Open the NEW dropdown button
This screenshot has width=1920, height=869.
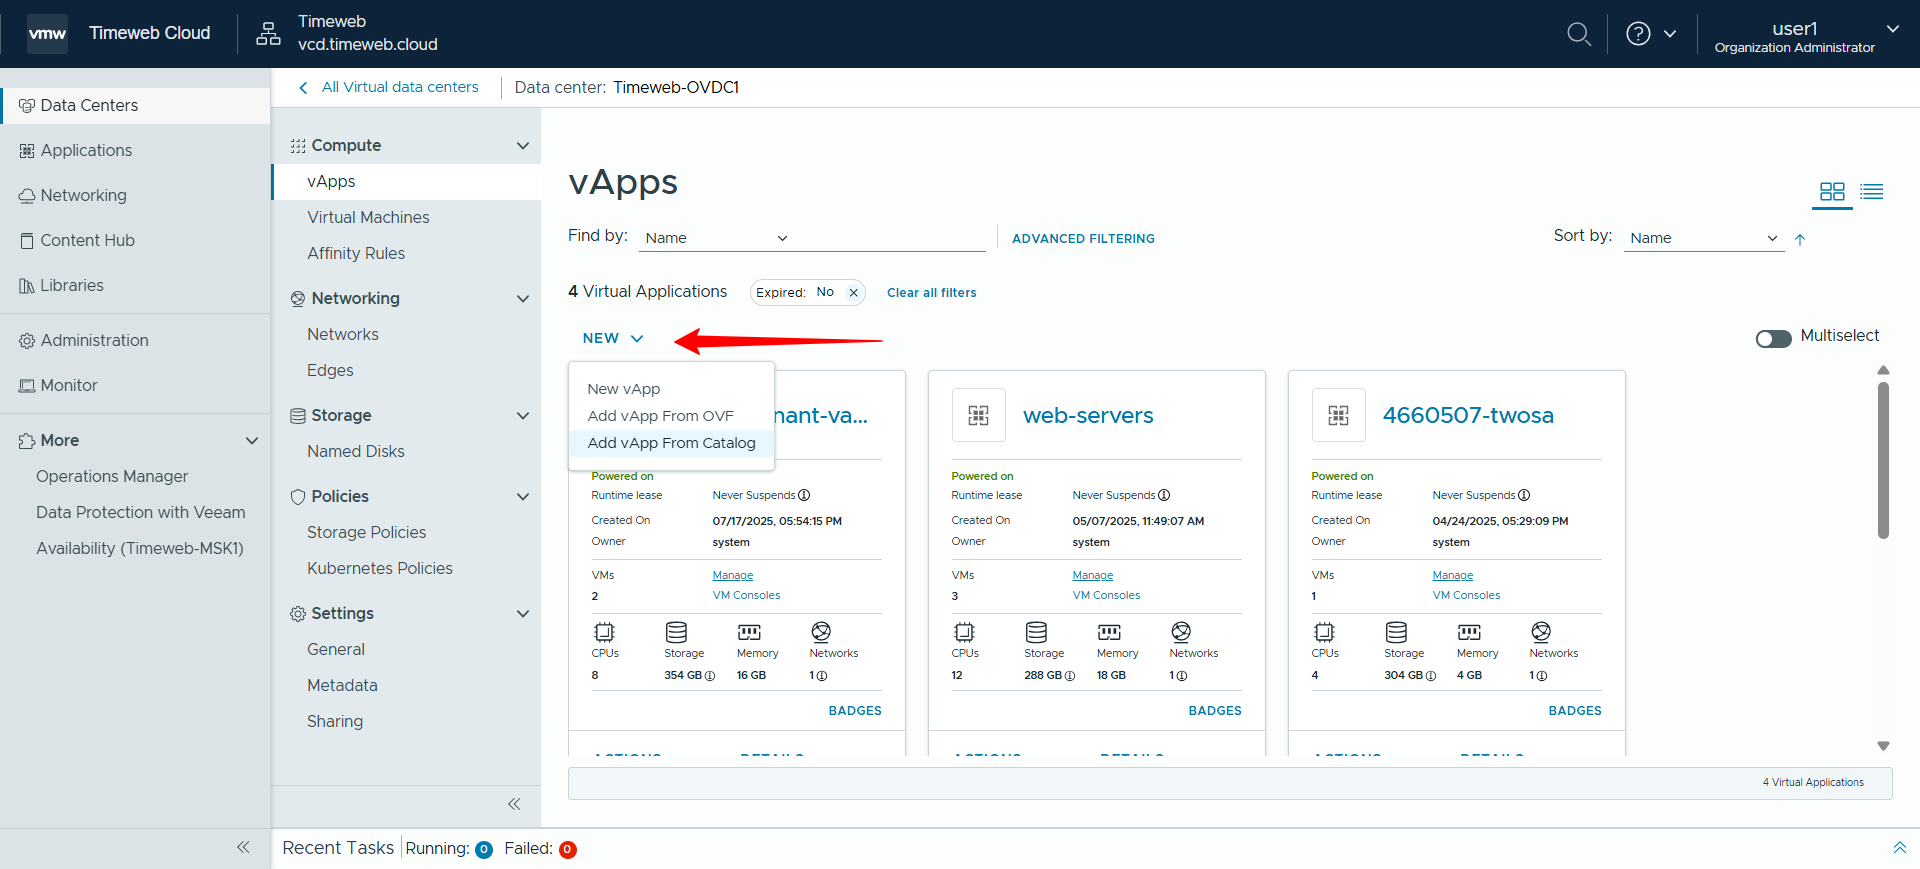(613, 338)
